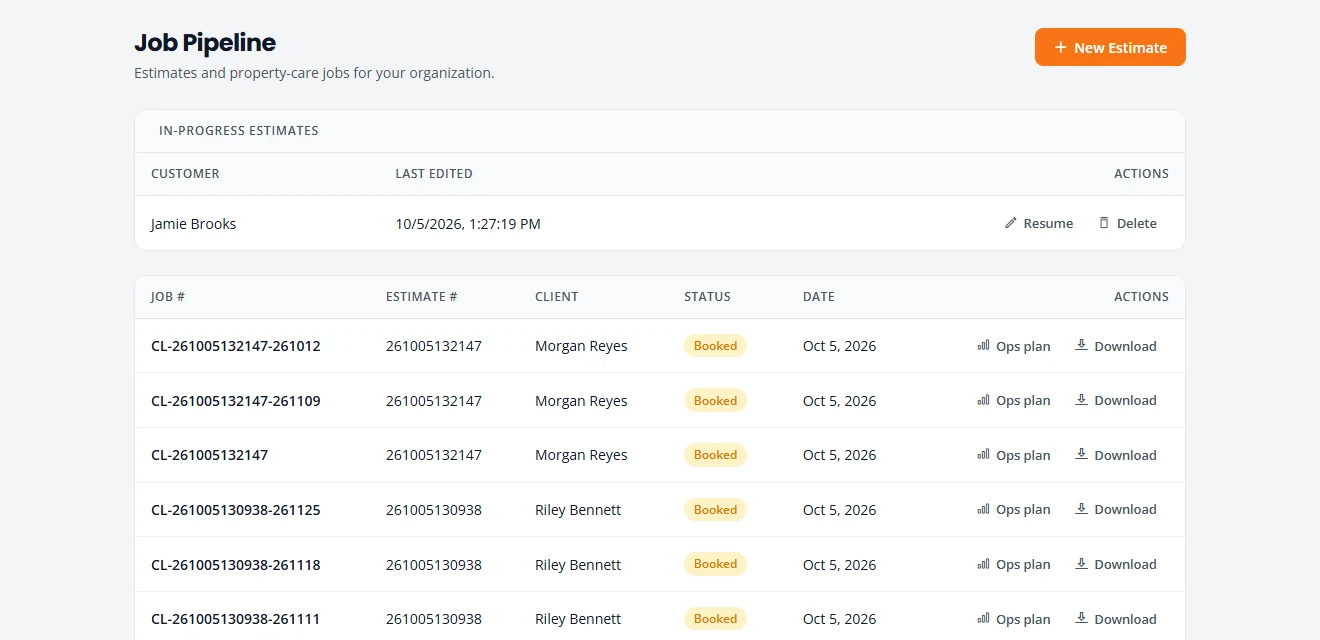This screenshot has width=1320, height=640.
Task: Click chart icon for job CL-261005132147-261012
Action: [x=984, y=346]
